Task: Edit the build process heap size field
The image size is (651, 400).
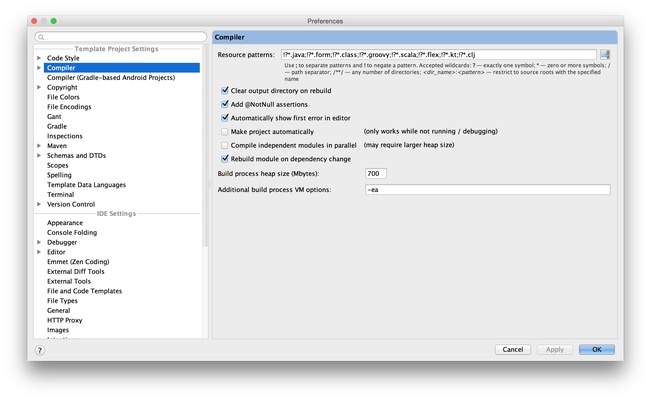Action: click(x=376, y=174)
